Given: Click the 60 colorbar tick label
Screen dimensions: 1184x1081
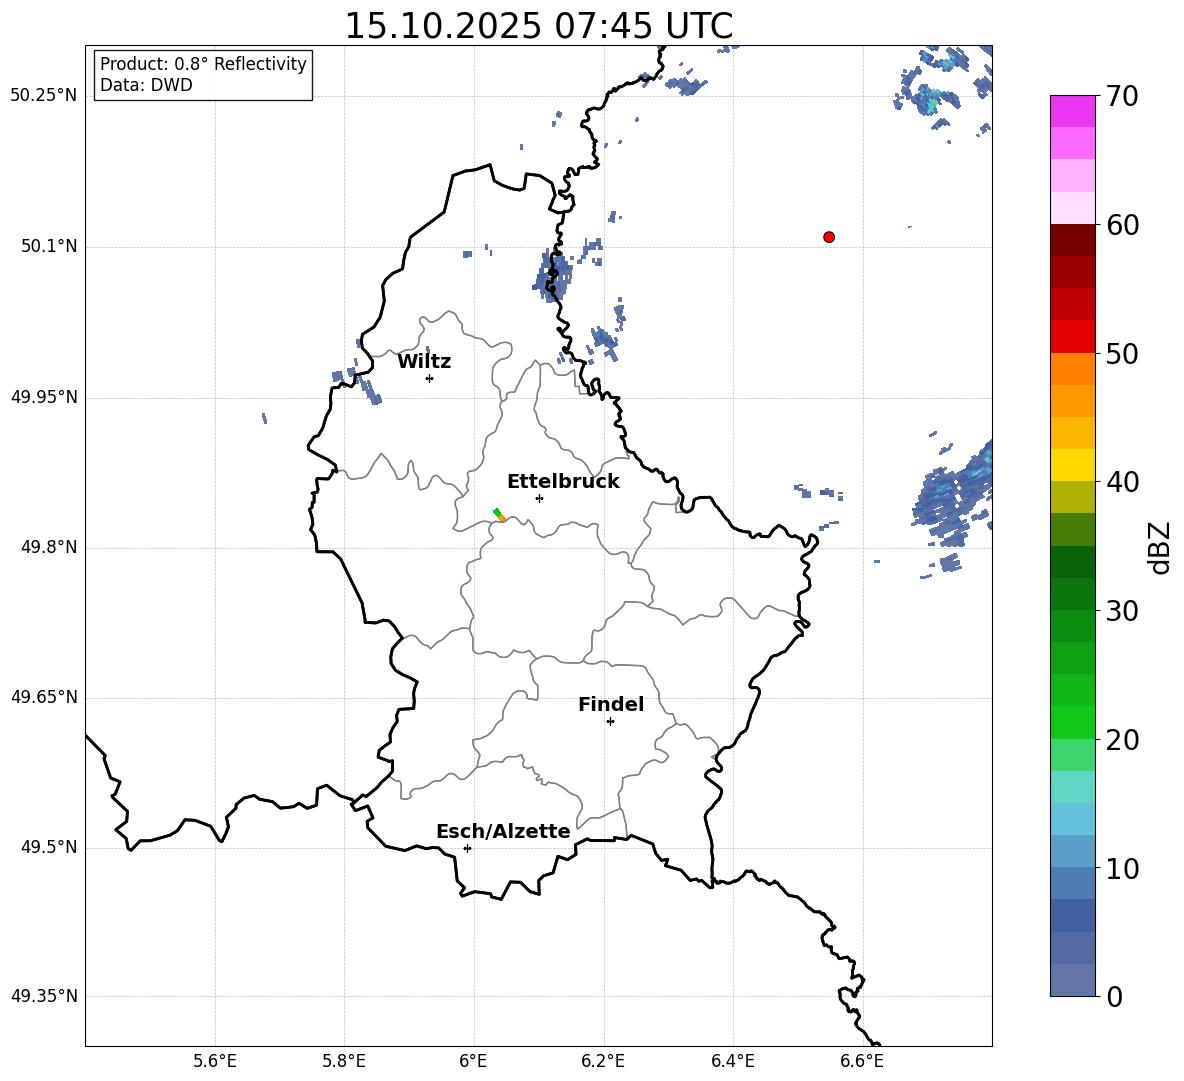Looking at the screenshot, I should pos(1122,225).
